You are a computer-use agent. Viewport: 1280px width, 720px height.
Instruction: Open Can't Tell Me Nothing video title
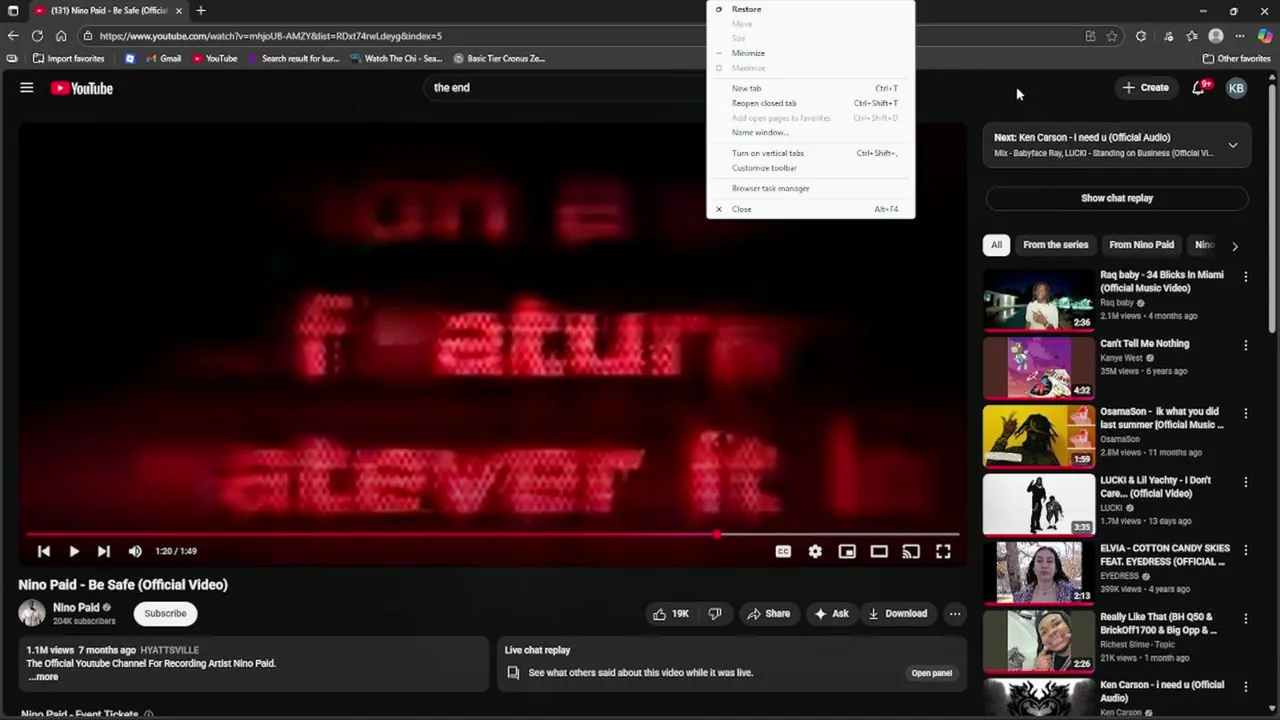coord(1145,343)
